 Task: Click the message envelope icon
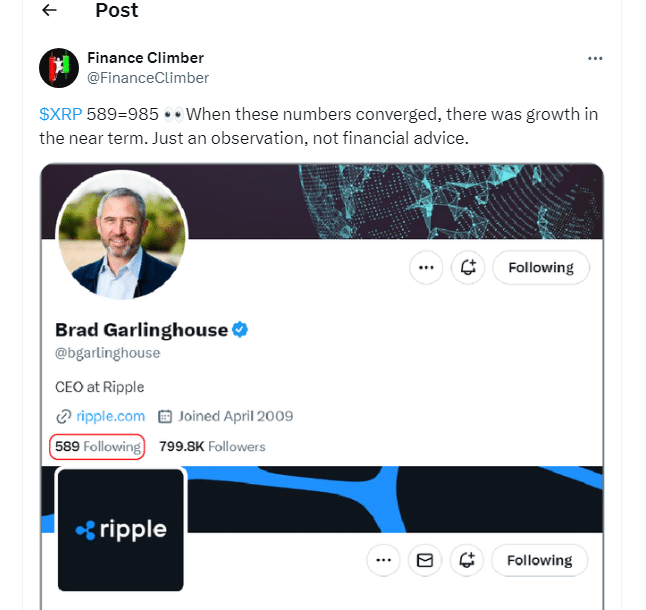coord(425,560)
